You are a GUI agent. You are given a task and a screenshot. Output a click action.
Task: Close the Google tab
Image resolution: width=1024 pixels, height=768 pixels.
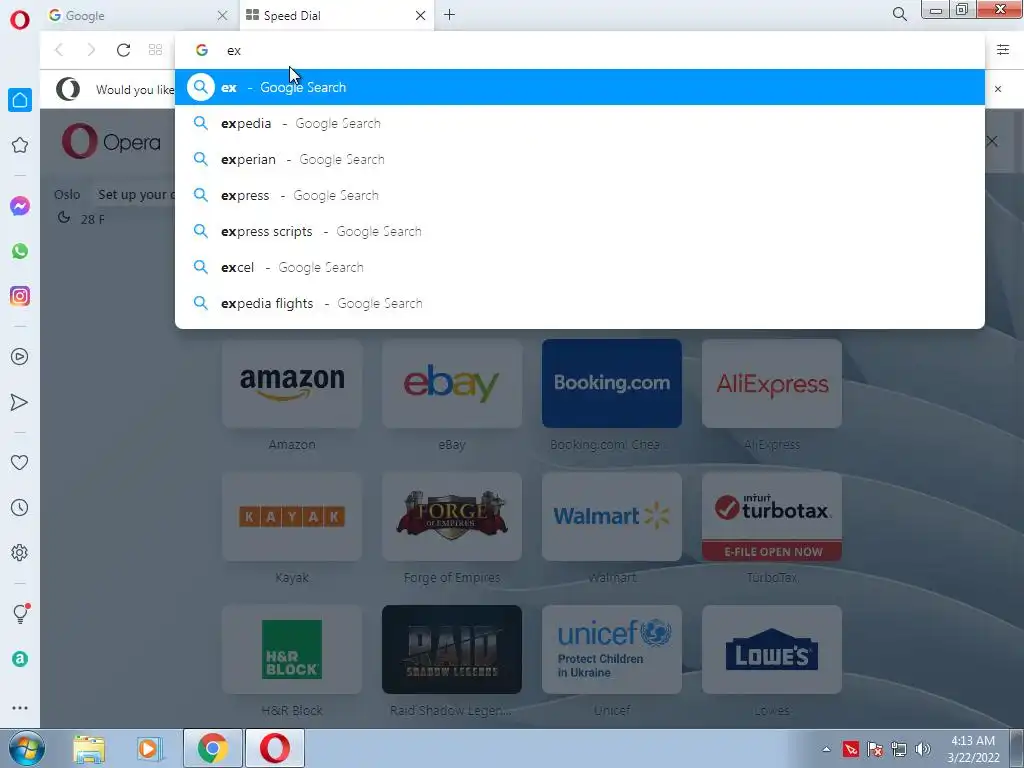[222, 15]
